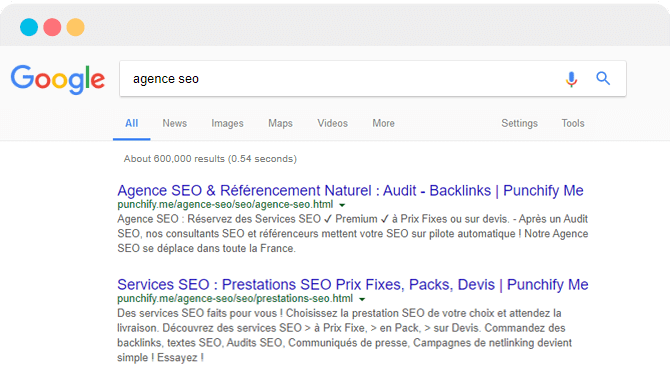
Task: Select the All tab
Action: [132, 123]
